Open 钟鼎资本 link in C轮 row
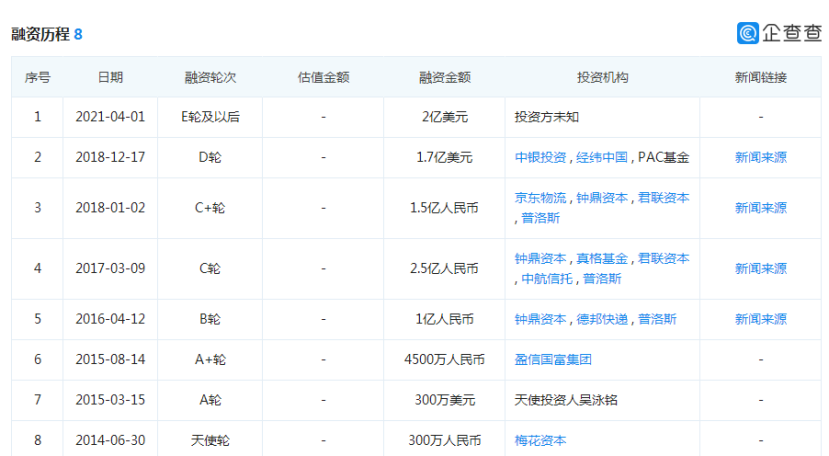The height and width of the screenshot is (456, 829). (x=540, y=259)
